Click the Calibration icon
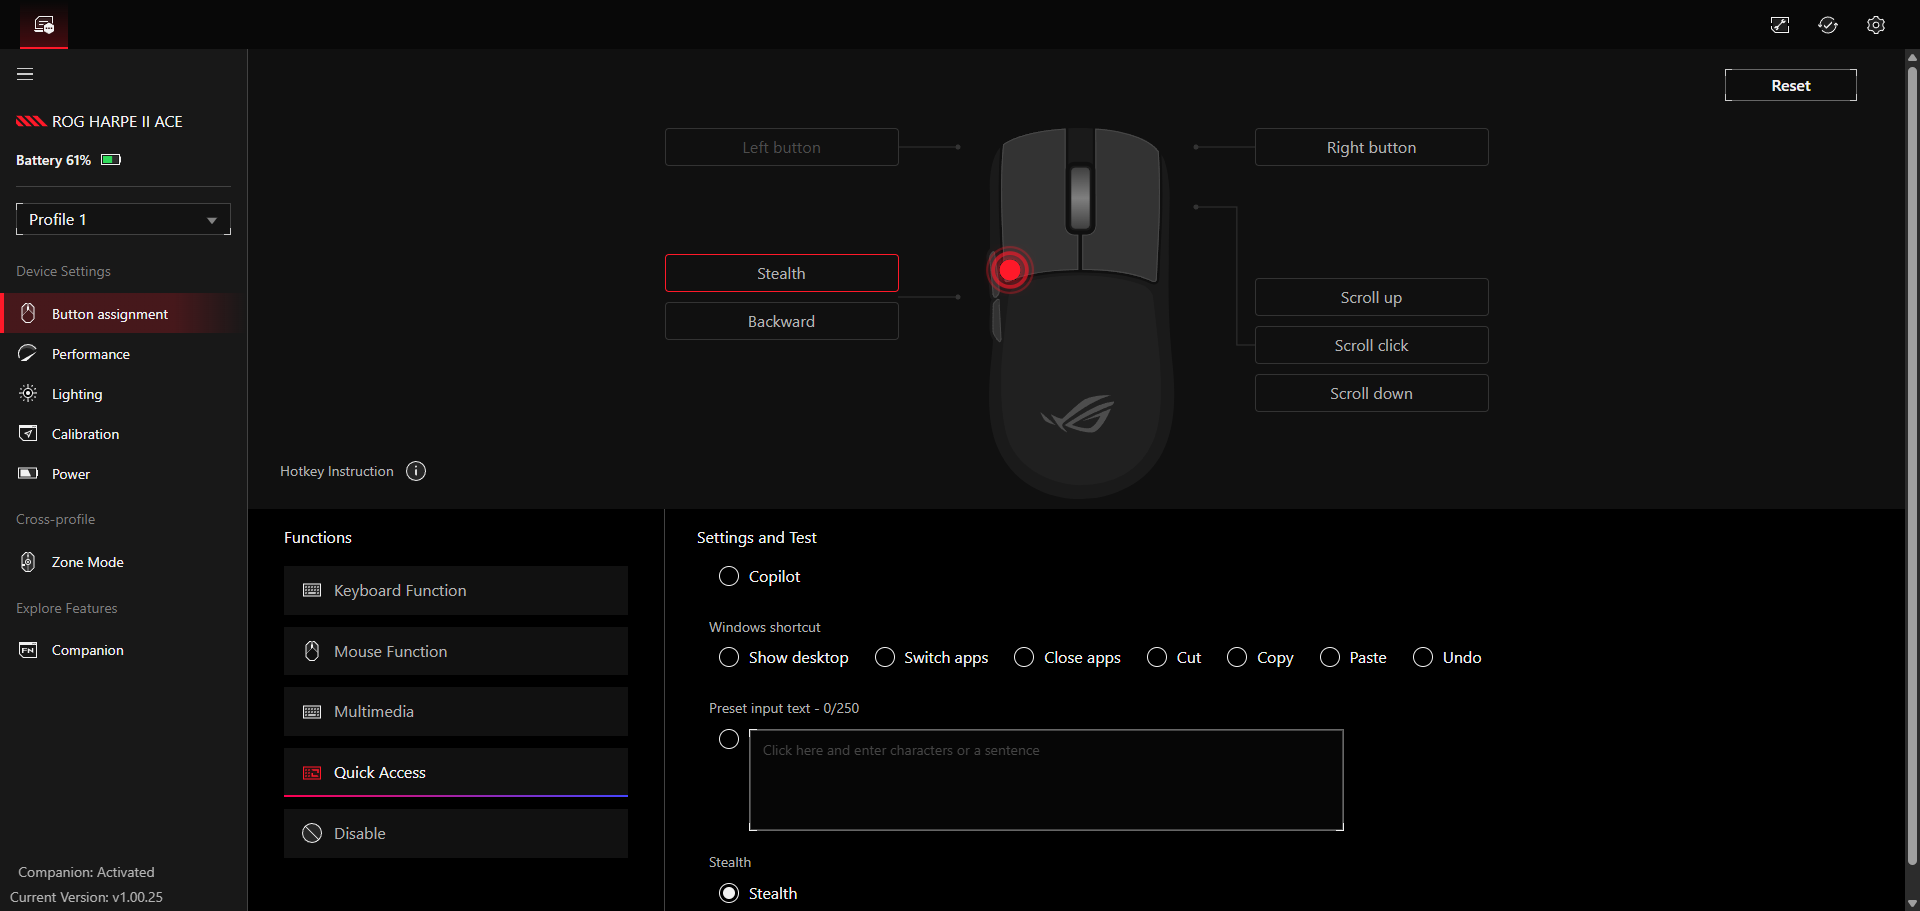Viewport: 1920px width, 911px height. click(28, 433)
